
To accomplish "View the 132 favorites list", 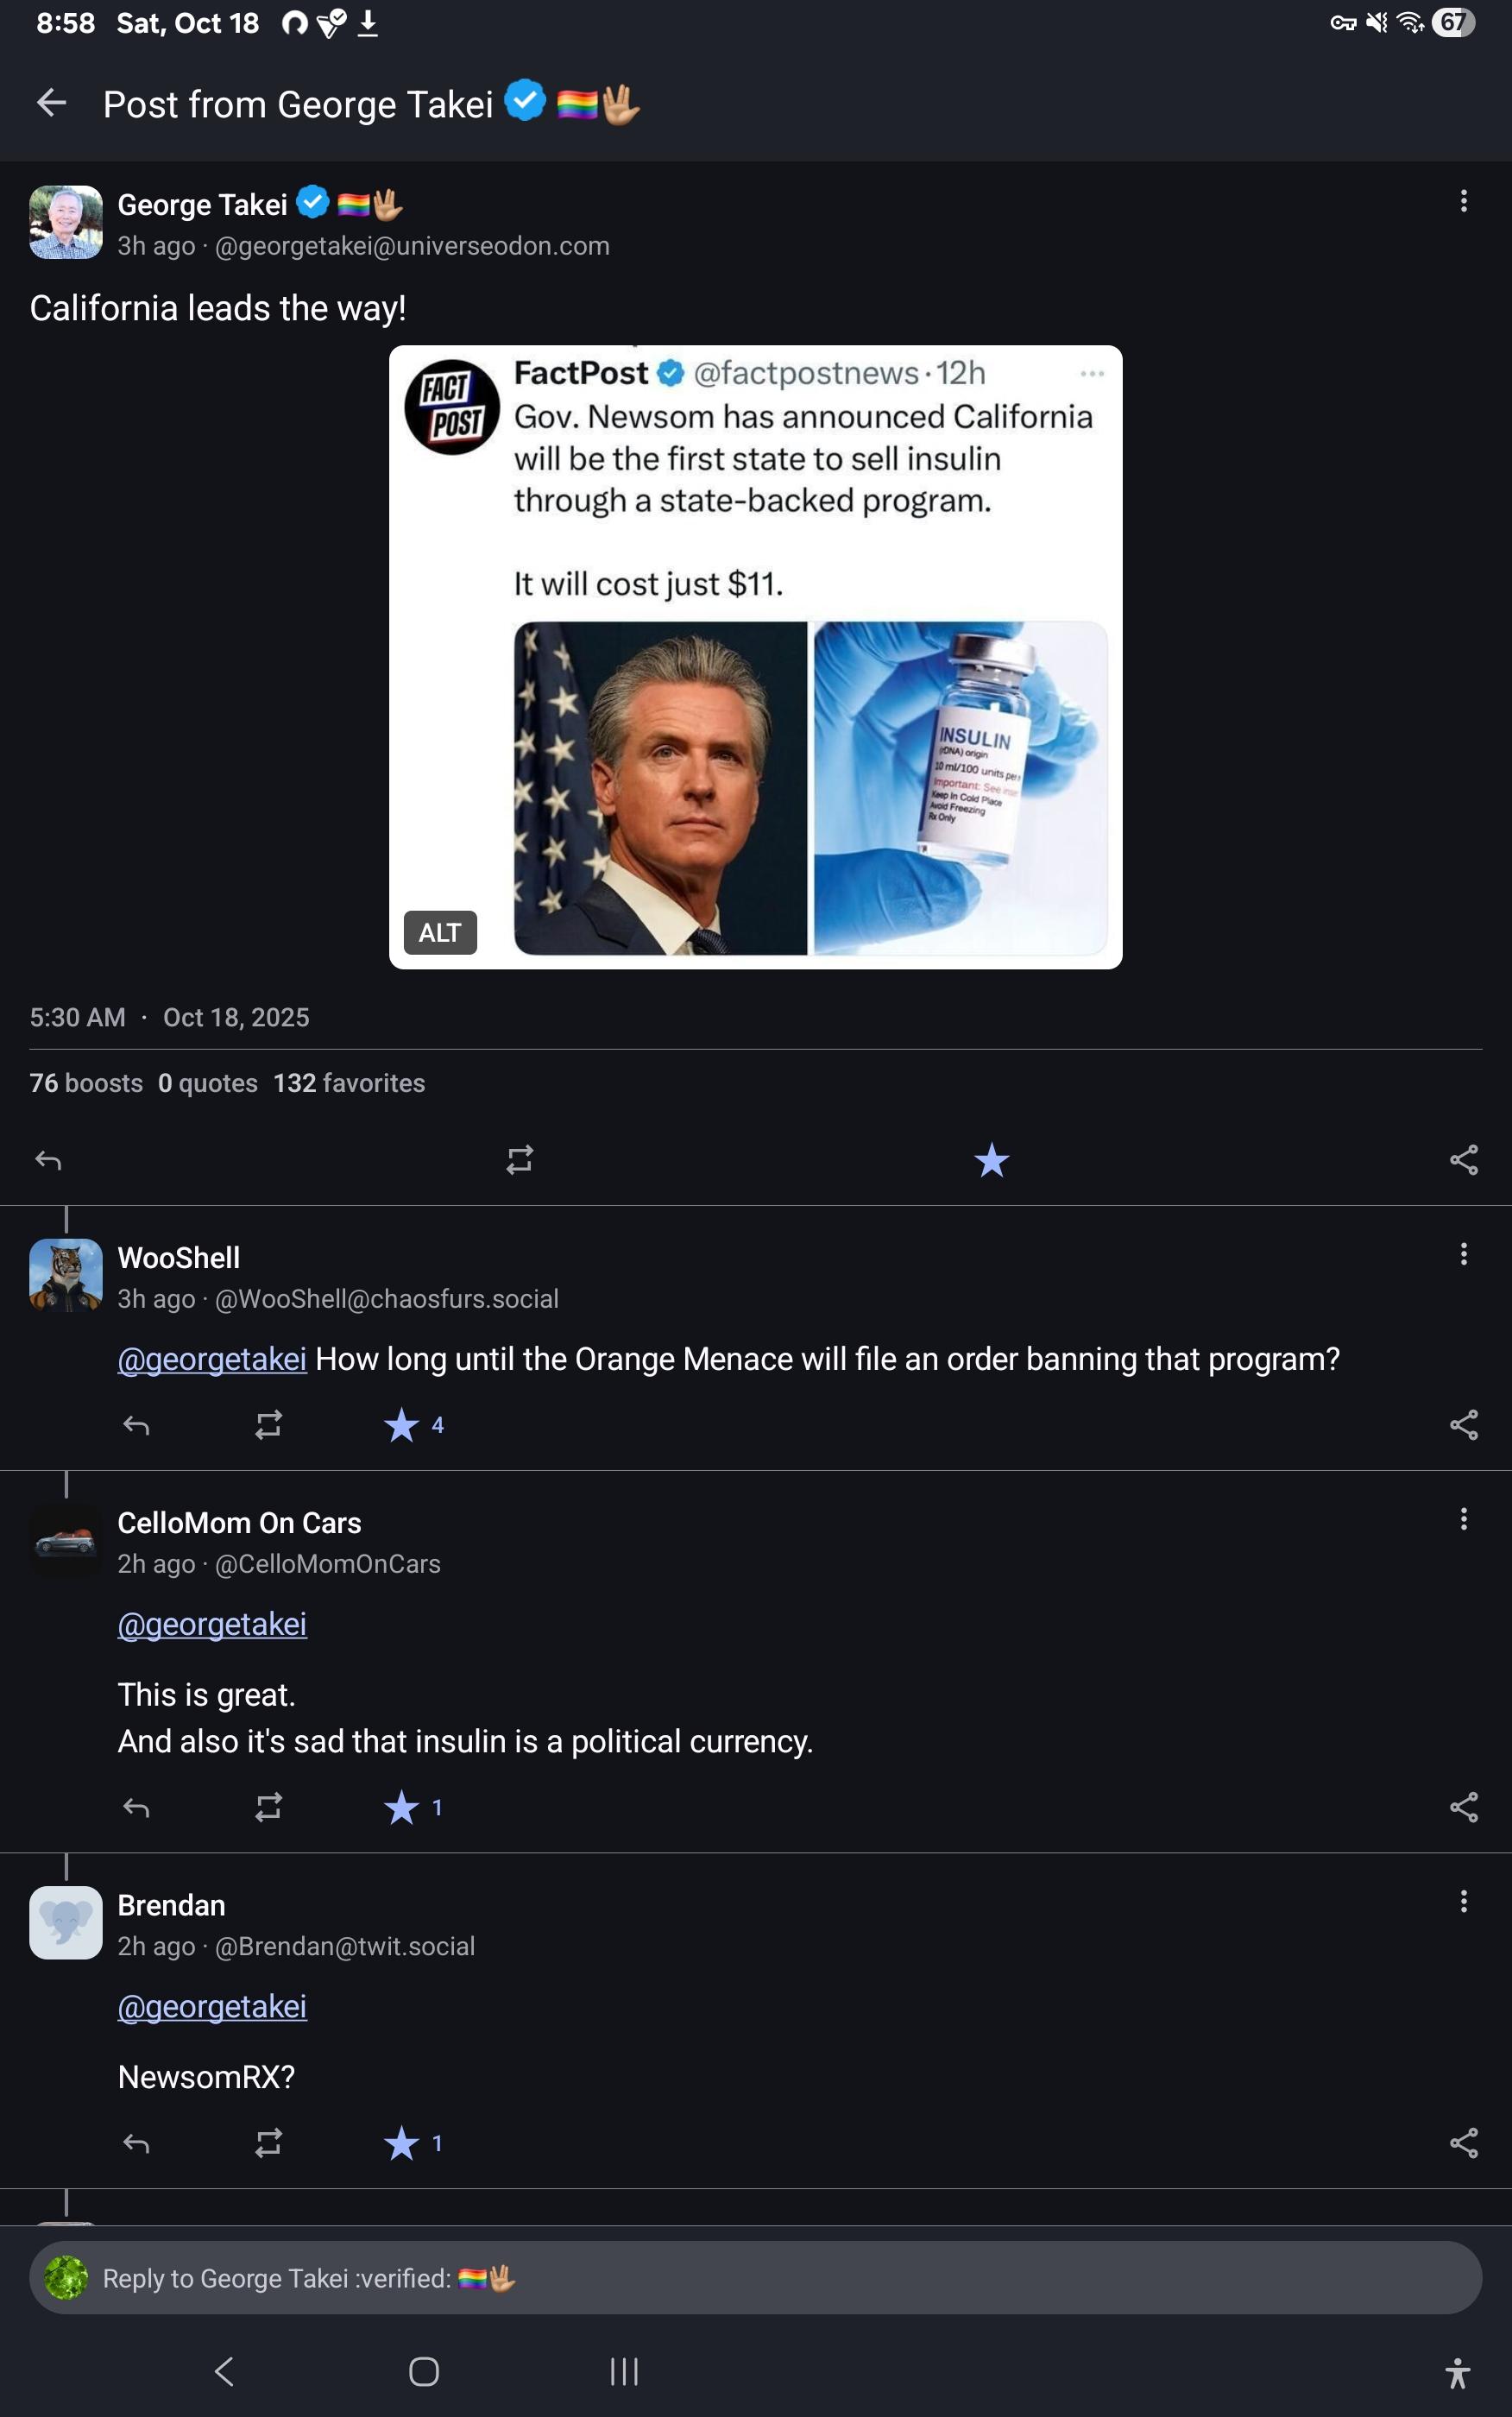I will pos(349,1083).
